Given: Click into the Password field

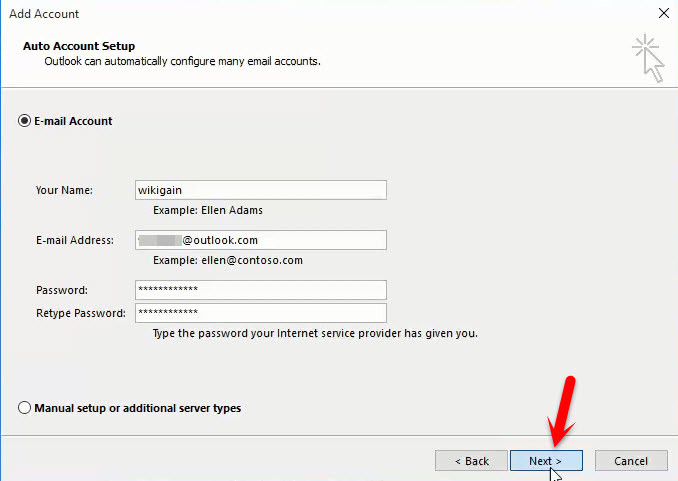Looking at the screenshot, I should tap(261, 290).
